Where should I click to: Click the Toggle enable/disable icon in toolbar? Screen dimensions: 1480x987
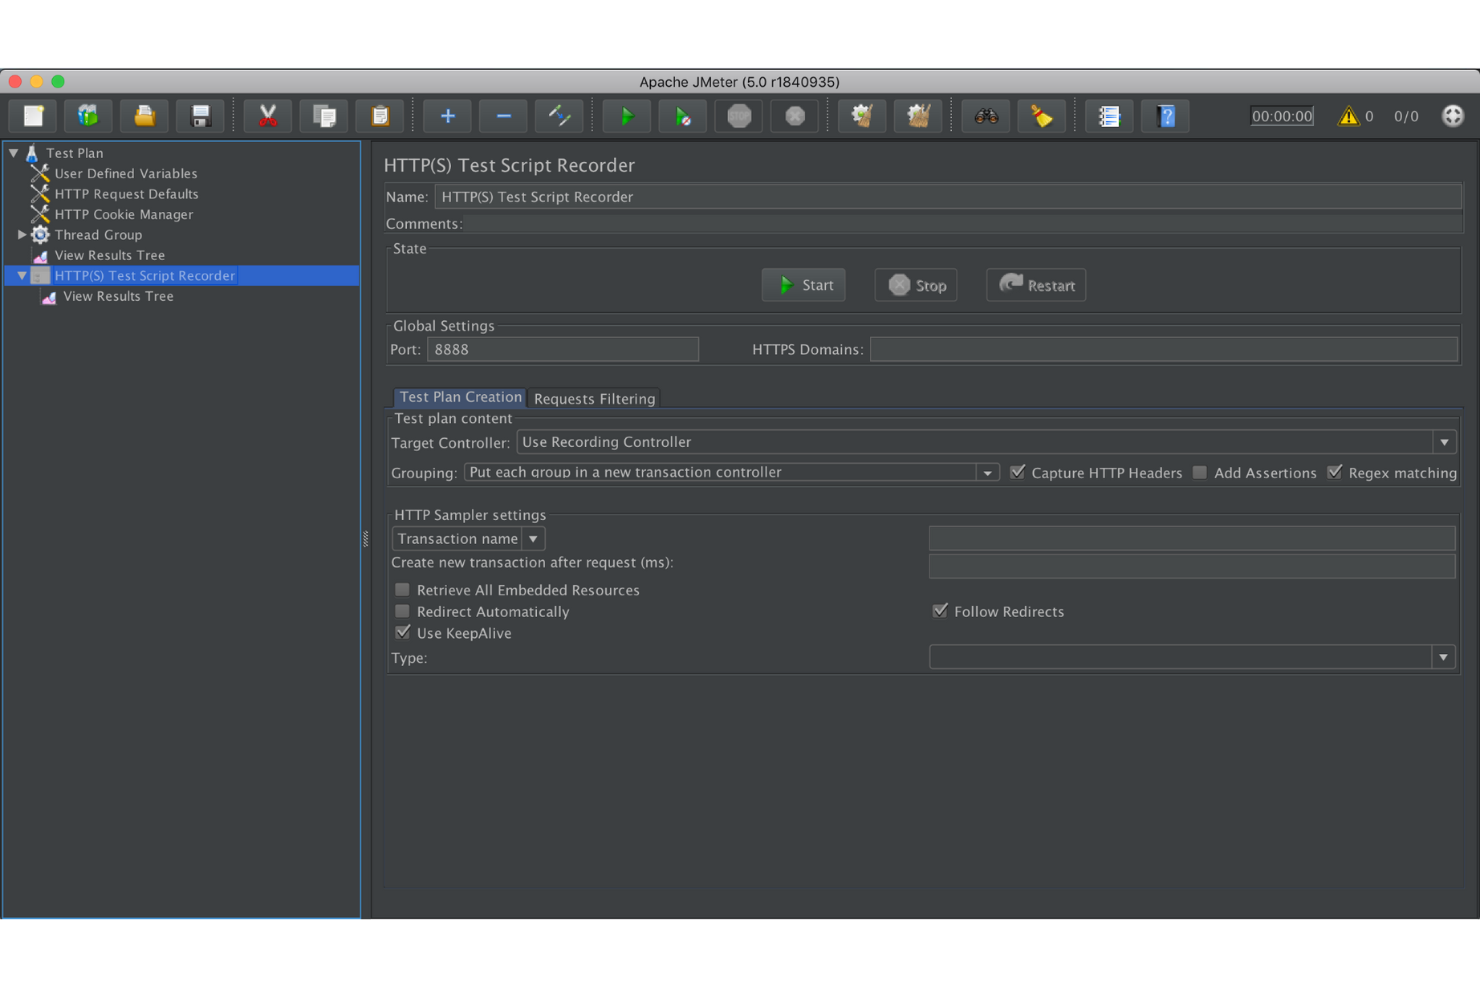[559, 116]
